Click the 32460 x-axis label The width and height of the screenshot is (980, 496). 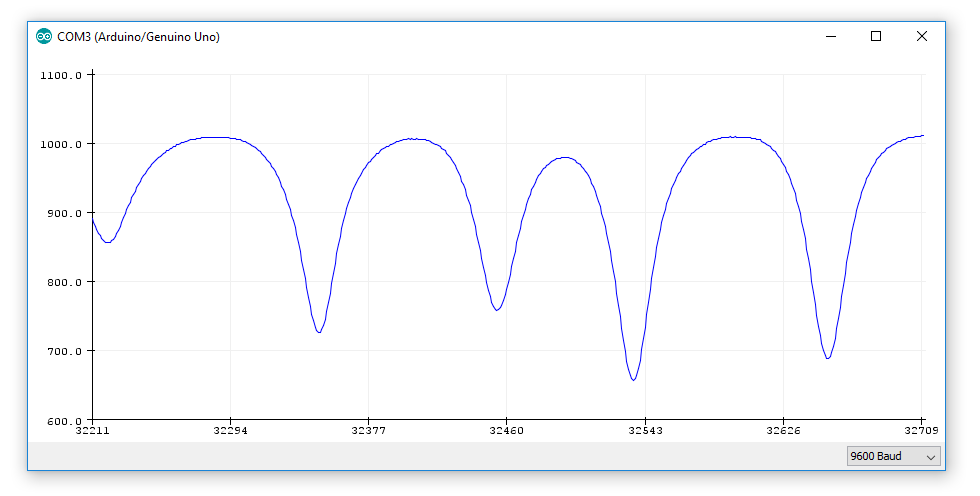coord(507,430)
